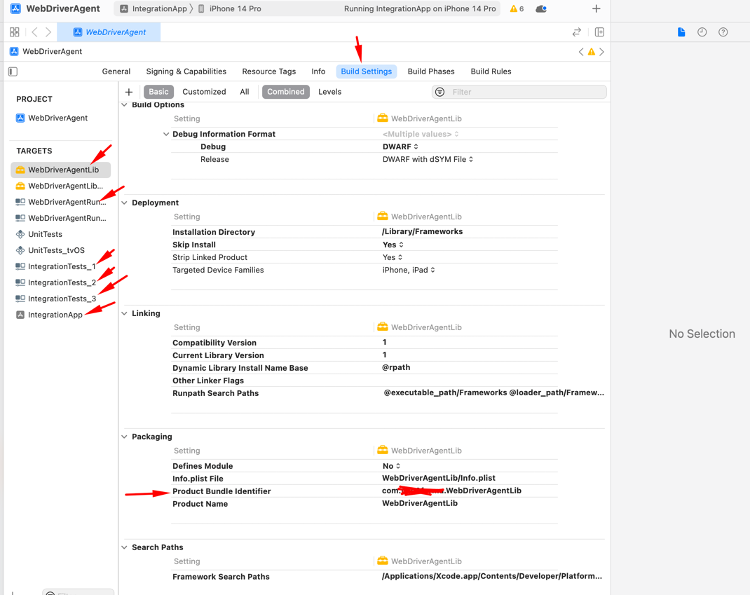
Task: Open the cloud status icon in toolbar
Action: pyautogui.click(x=541, y=9)
